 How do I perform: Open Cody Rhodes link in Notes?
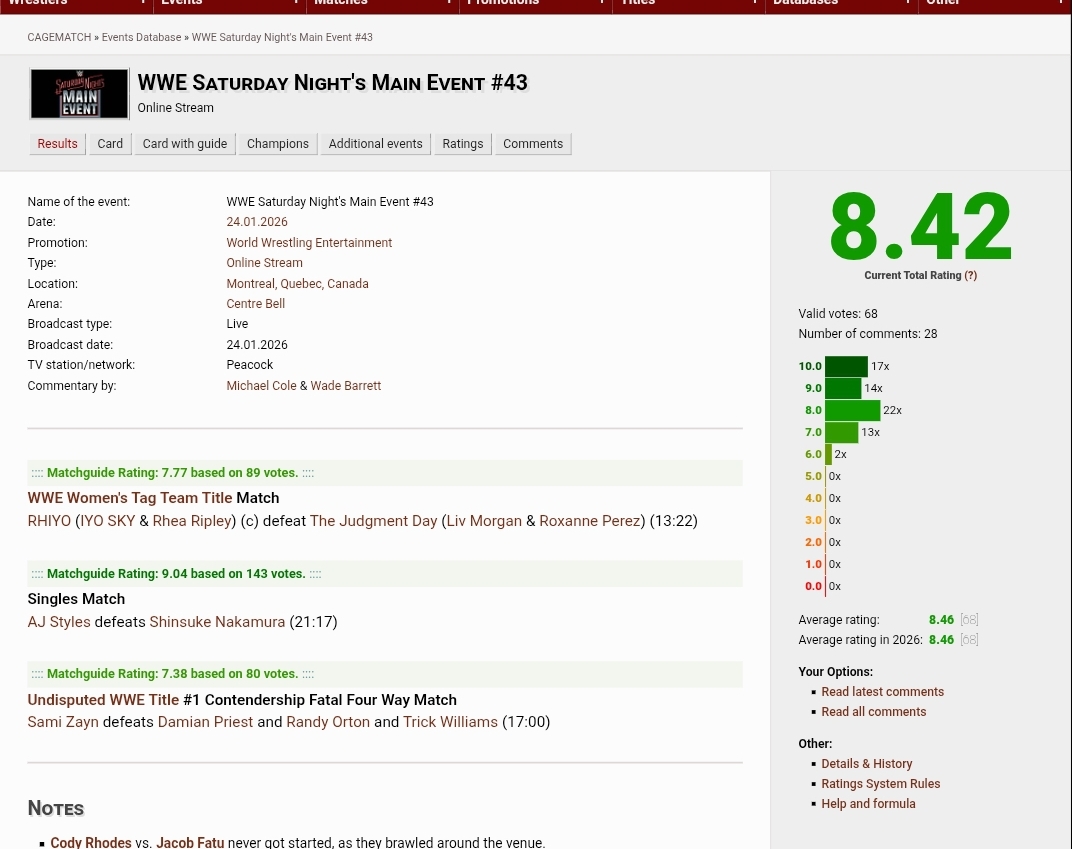(91, 842)
